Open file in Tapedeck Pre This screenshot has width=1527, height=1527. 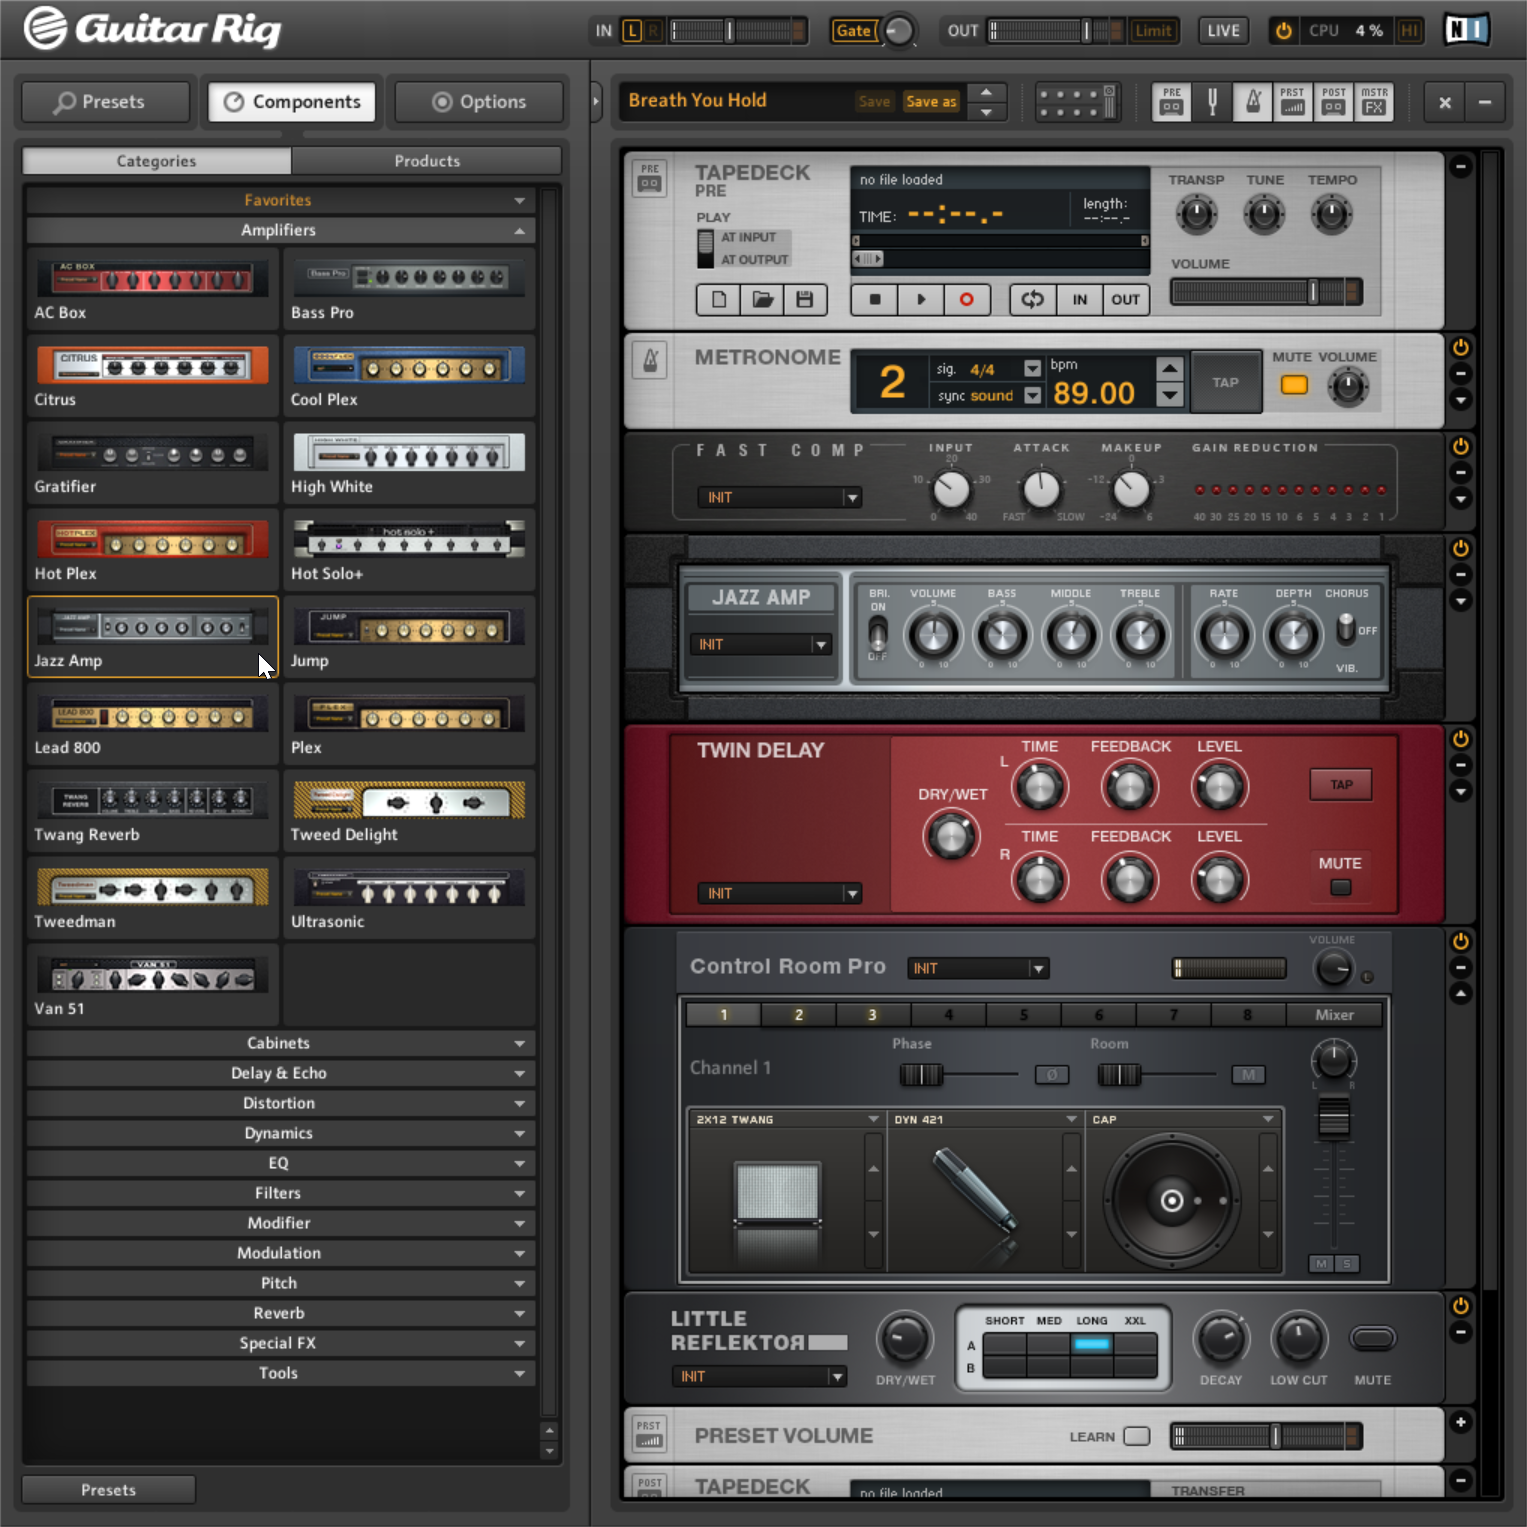(x=762, y=299)
